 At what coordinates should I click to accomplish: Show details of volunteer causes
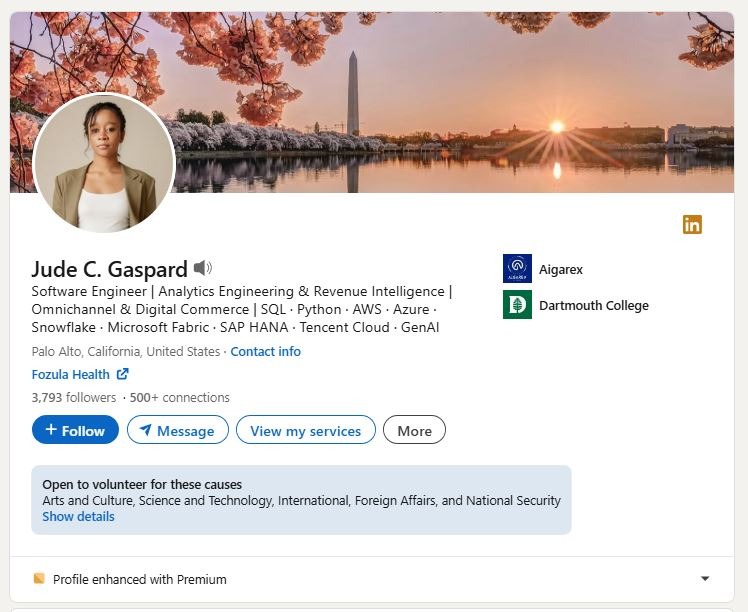tap(78, 517)
